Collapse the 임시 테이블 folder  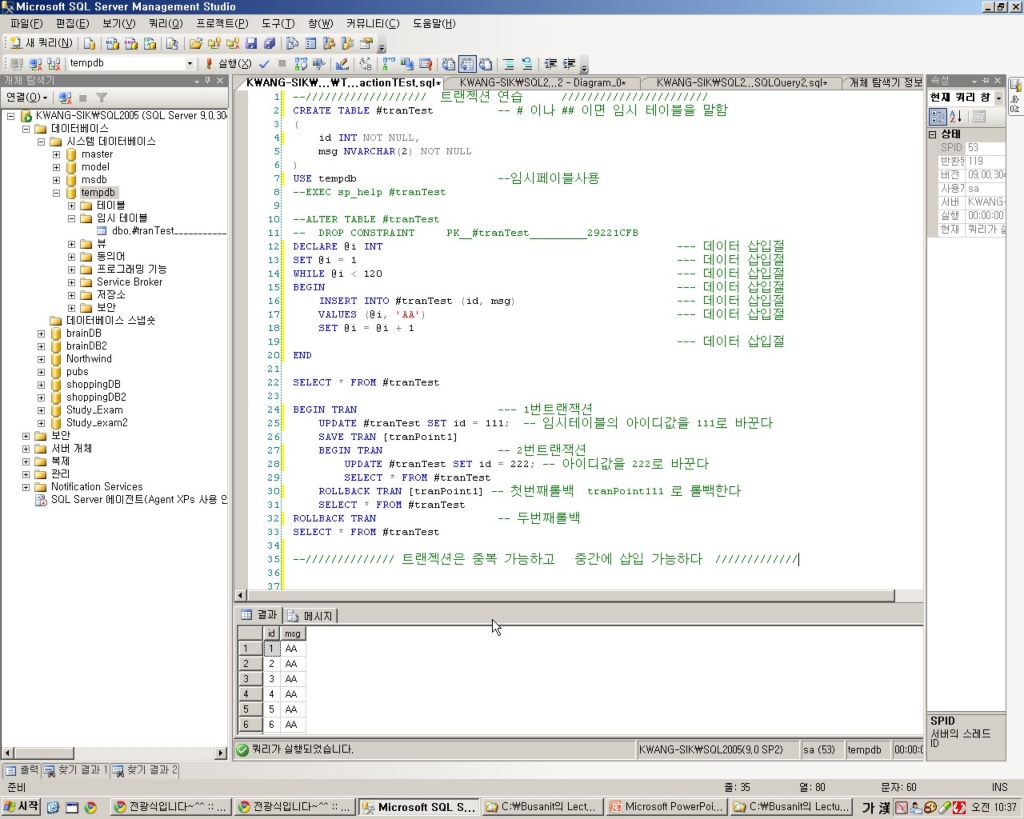click(x=72, y=219)
